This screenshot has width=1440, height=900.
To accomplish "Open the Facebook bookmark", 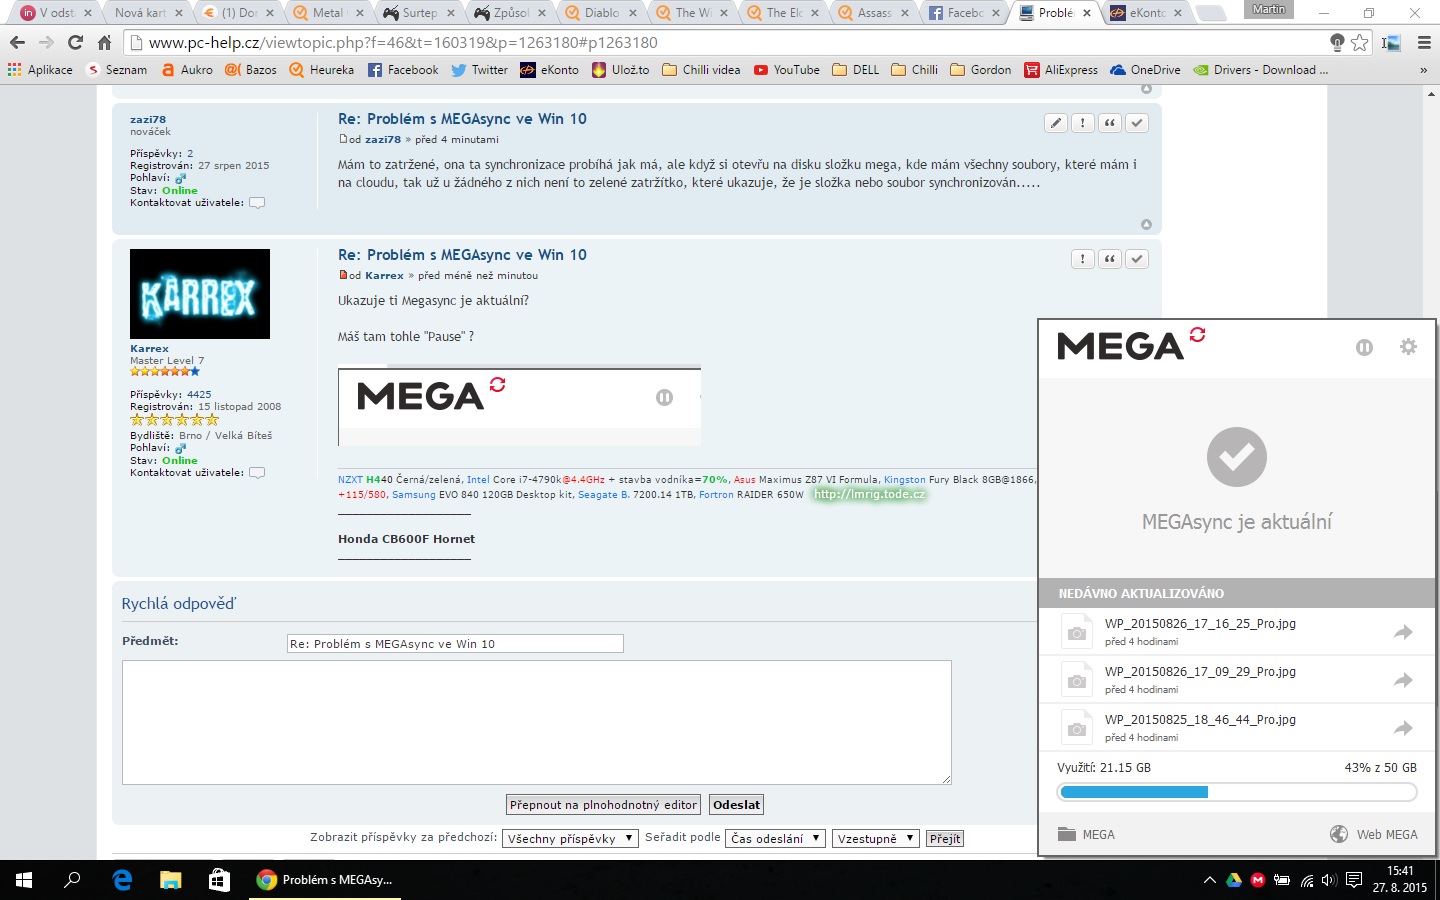I will coord(403,70).
